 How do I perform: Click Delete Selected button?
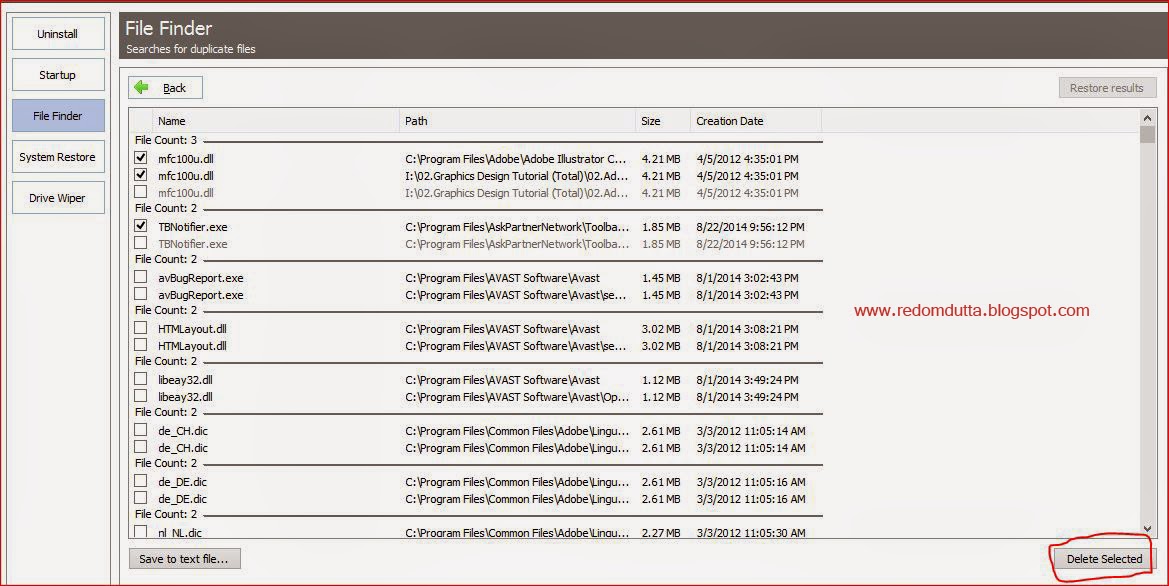[1104, 558]
